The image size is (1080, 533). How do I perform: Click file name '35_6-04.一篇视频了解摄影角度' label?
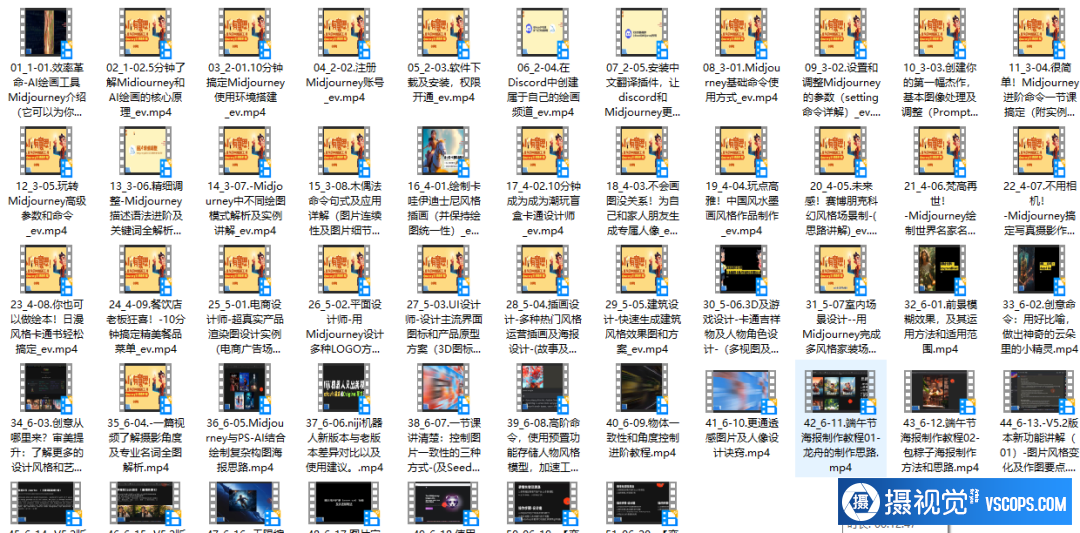145,446
